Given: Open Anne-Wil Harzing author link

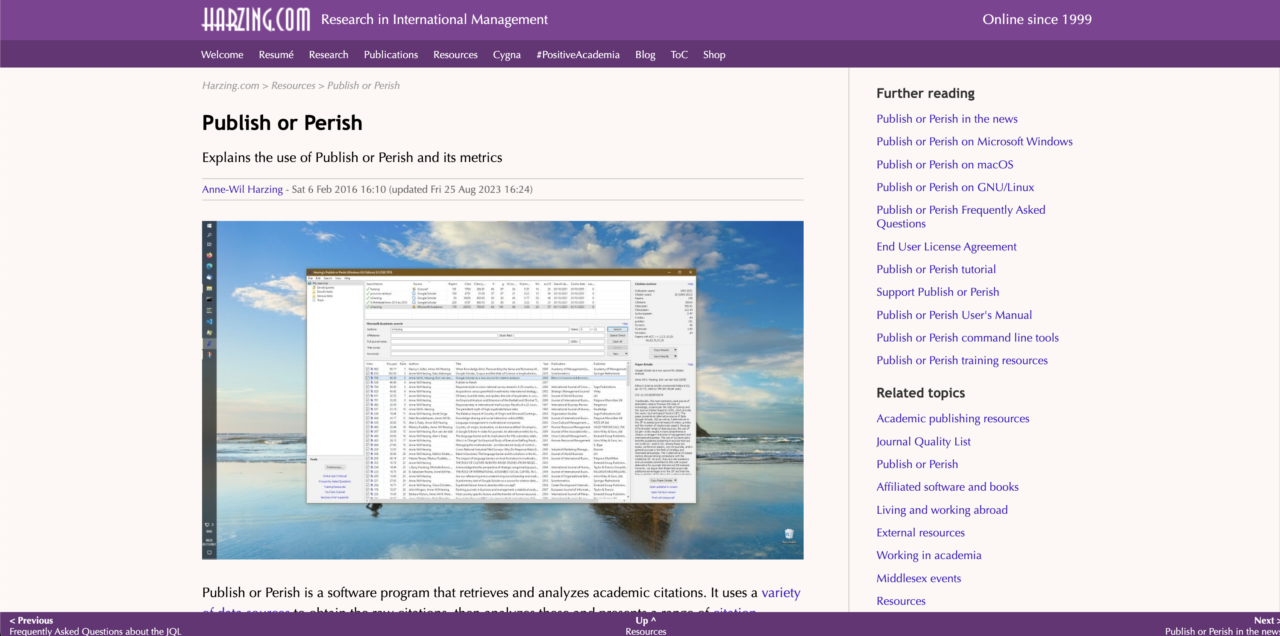Looking at the screenshot, I should tap(243, 189).
